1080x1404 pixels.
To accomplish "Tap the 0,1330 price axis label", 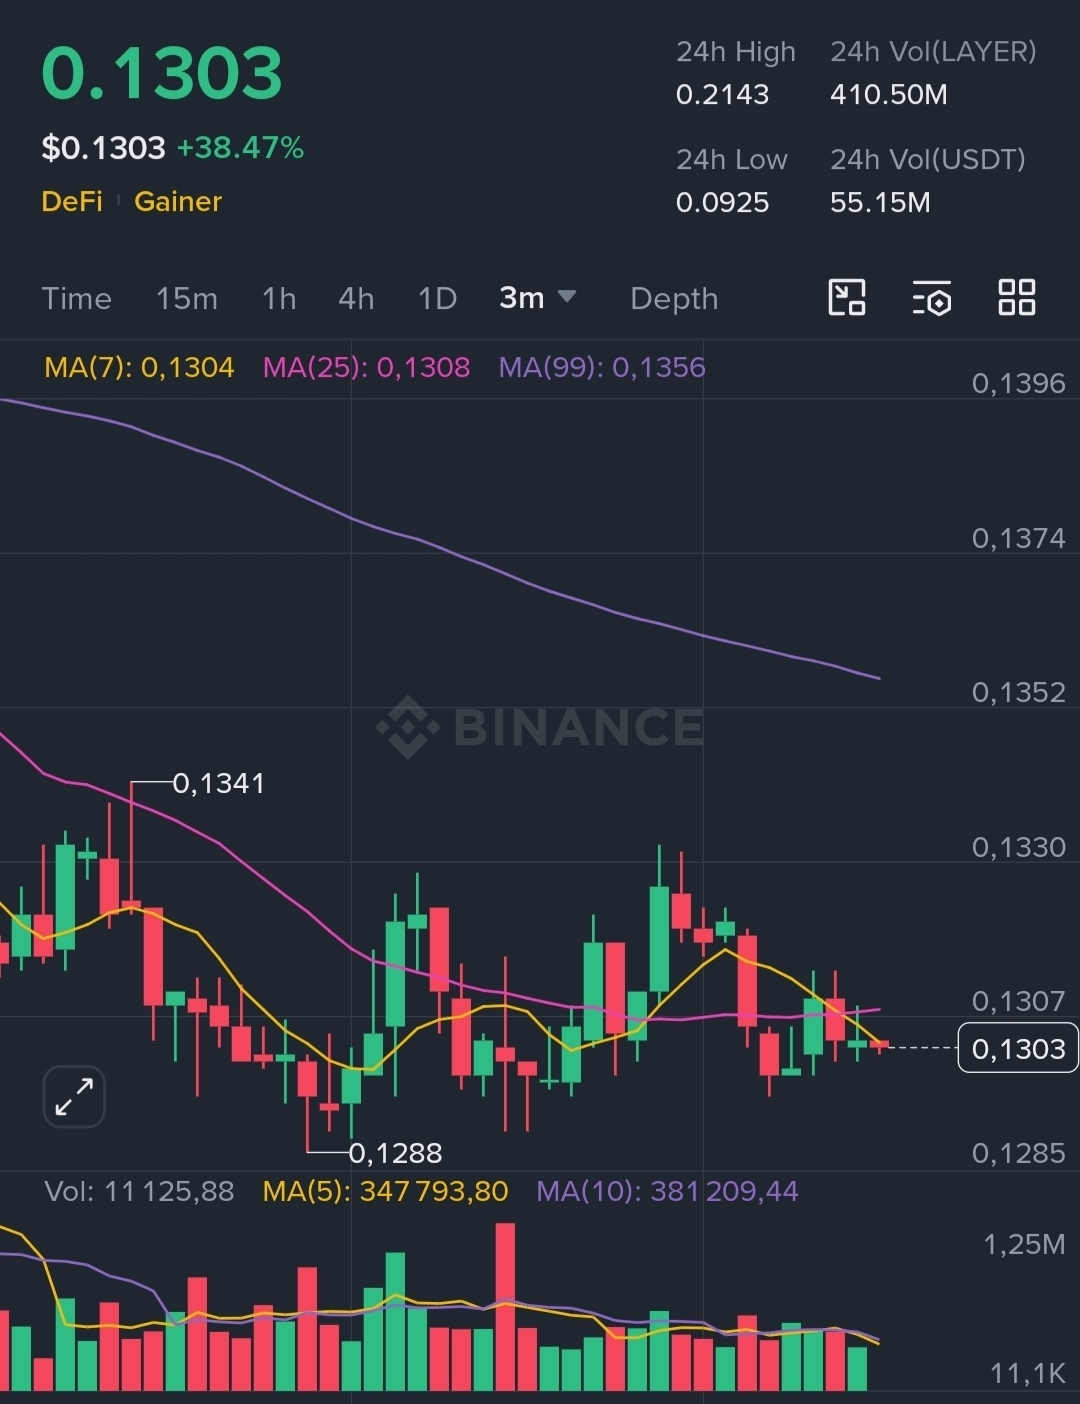I will point(1018,847).
